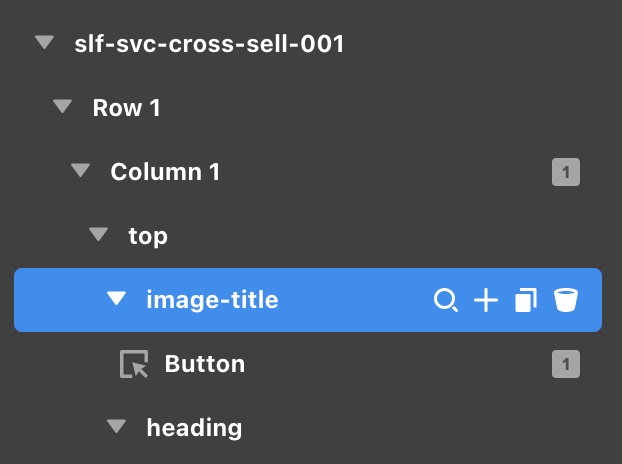Viewport: 622px width, 464px height.
Task: Collapse the Row 1 tree node
Action: [x=62, y=107]
